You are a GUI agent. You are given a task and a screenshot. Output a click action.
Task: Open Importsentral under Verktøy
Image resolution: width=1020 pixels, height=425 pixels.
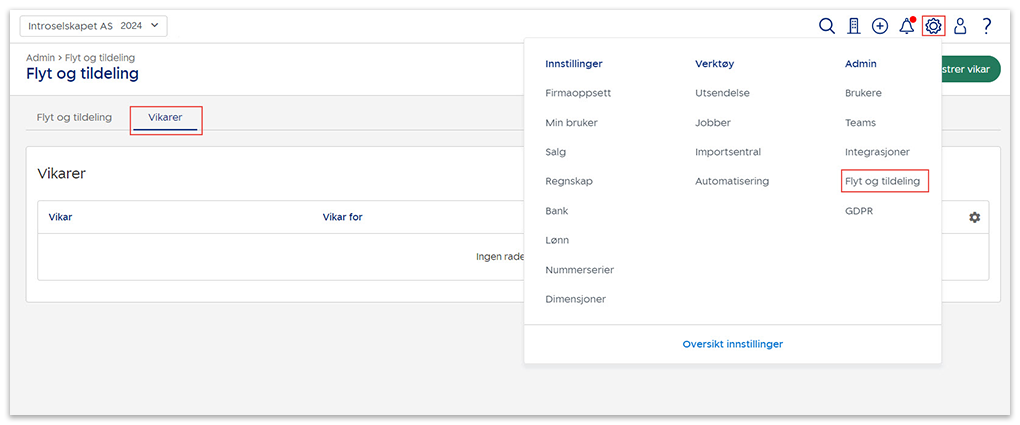(x=727, y=152)
